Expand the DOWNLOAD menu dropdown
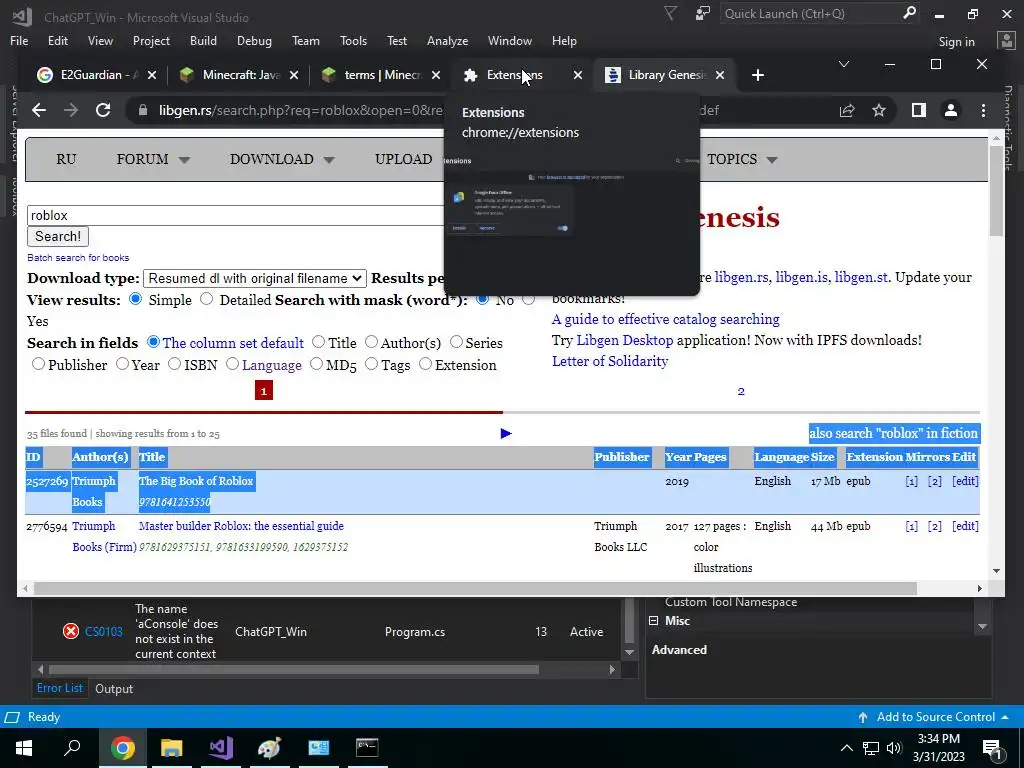The image size is (1024, 768). [328, 160]
